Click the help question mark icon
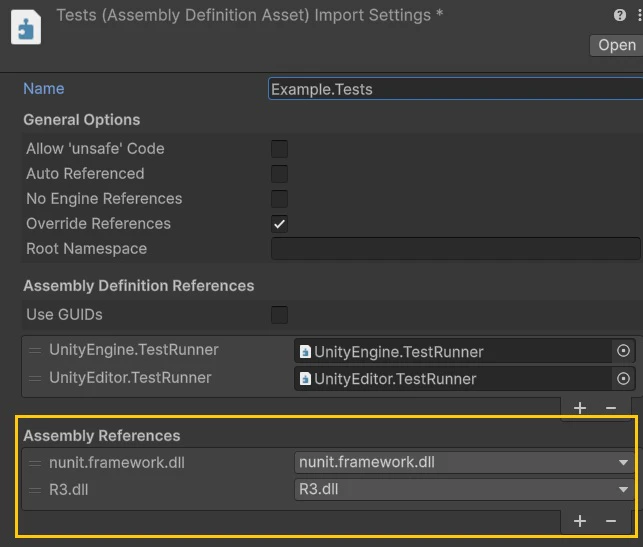This screenshot has width=643, height=547. pos(620,15)
